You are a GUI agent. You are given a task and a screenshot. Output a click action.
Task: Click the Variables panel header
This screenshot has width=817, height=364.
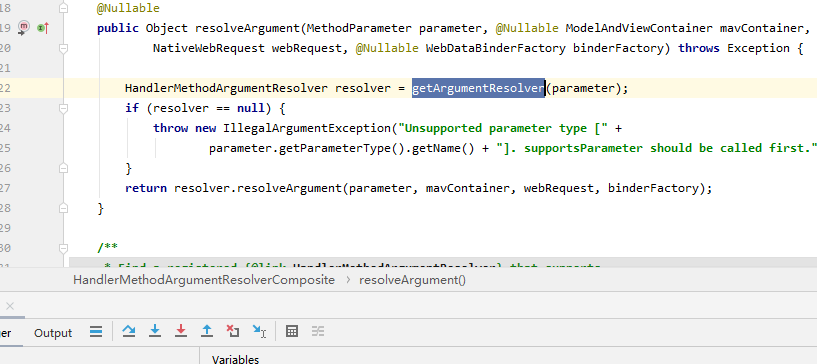[235, 359]
